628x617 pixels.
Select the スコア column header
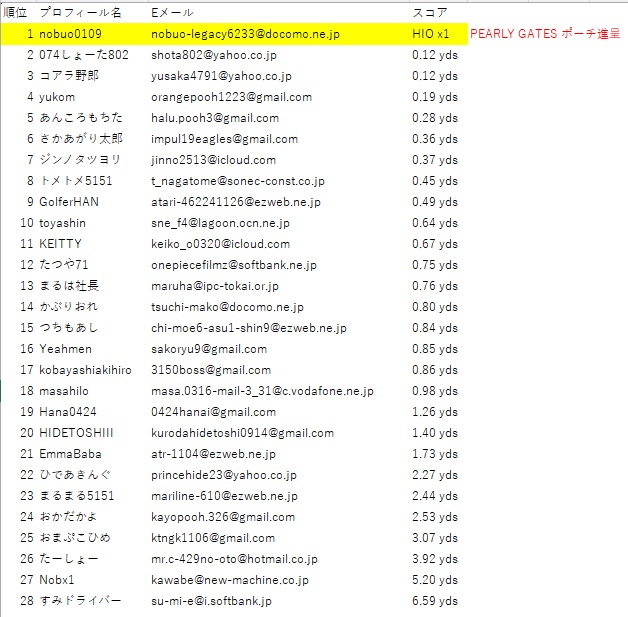[430, 13]
